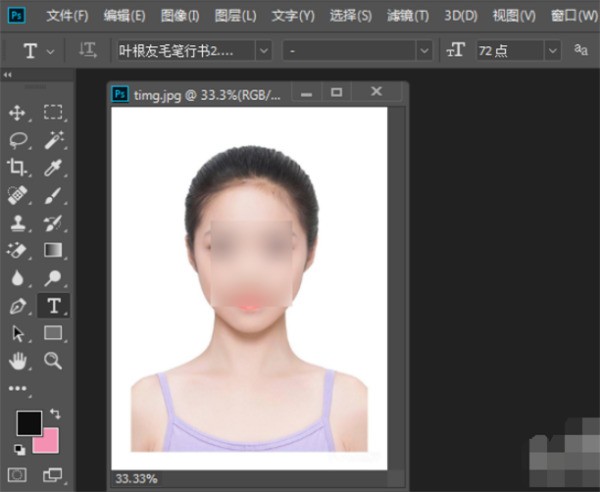Image resolution: width=600 pixels, height=492 pixels.
Task: Click the pink background color swatch
Action: [x=47, y=441]
